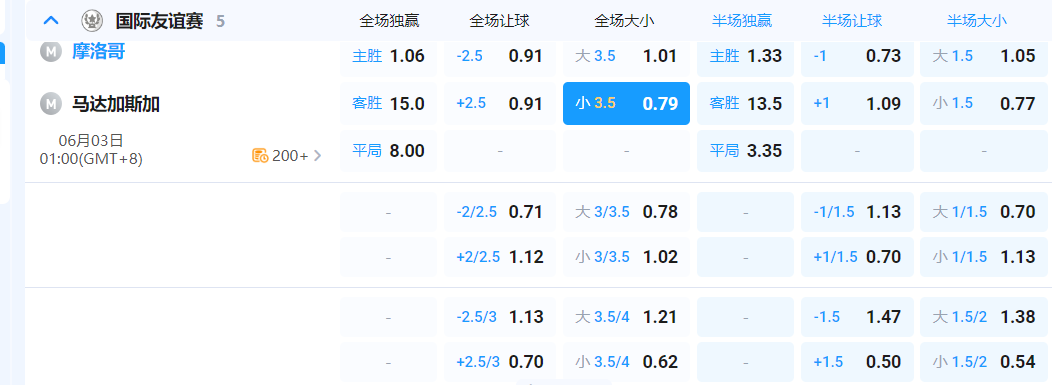Open the 马达加斯加 team name
Screen dimensions: 1052x385
(x=116, y=104)
